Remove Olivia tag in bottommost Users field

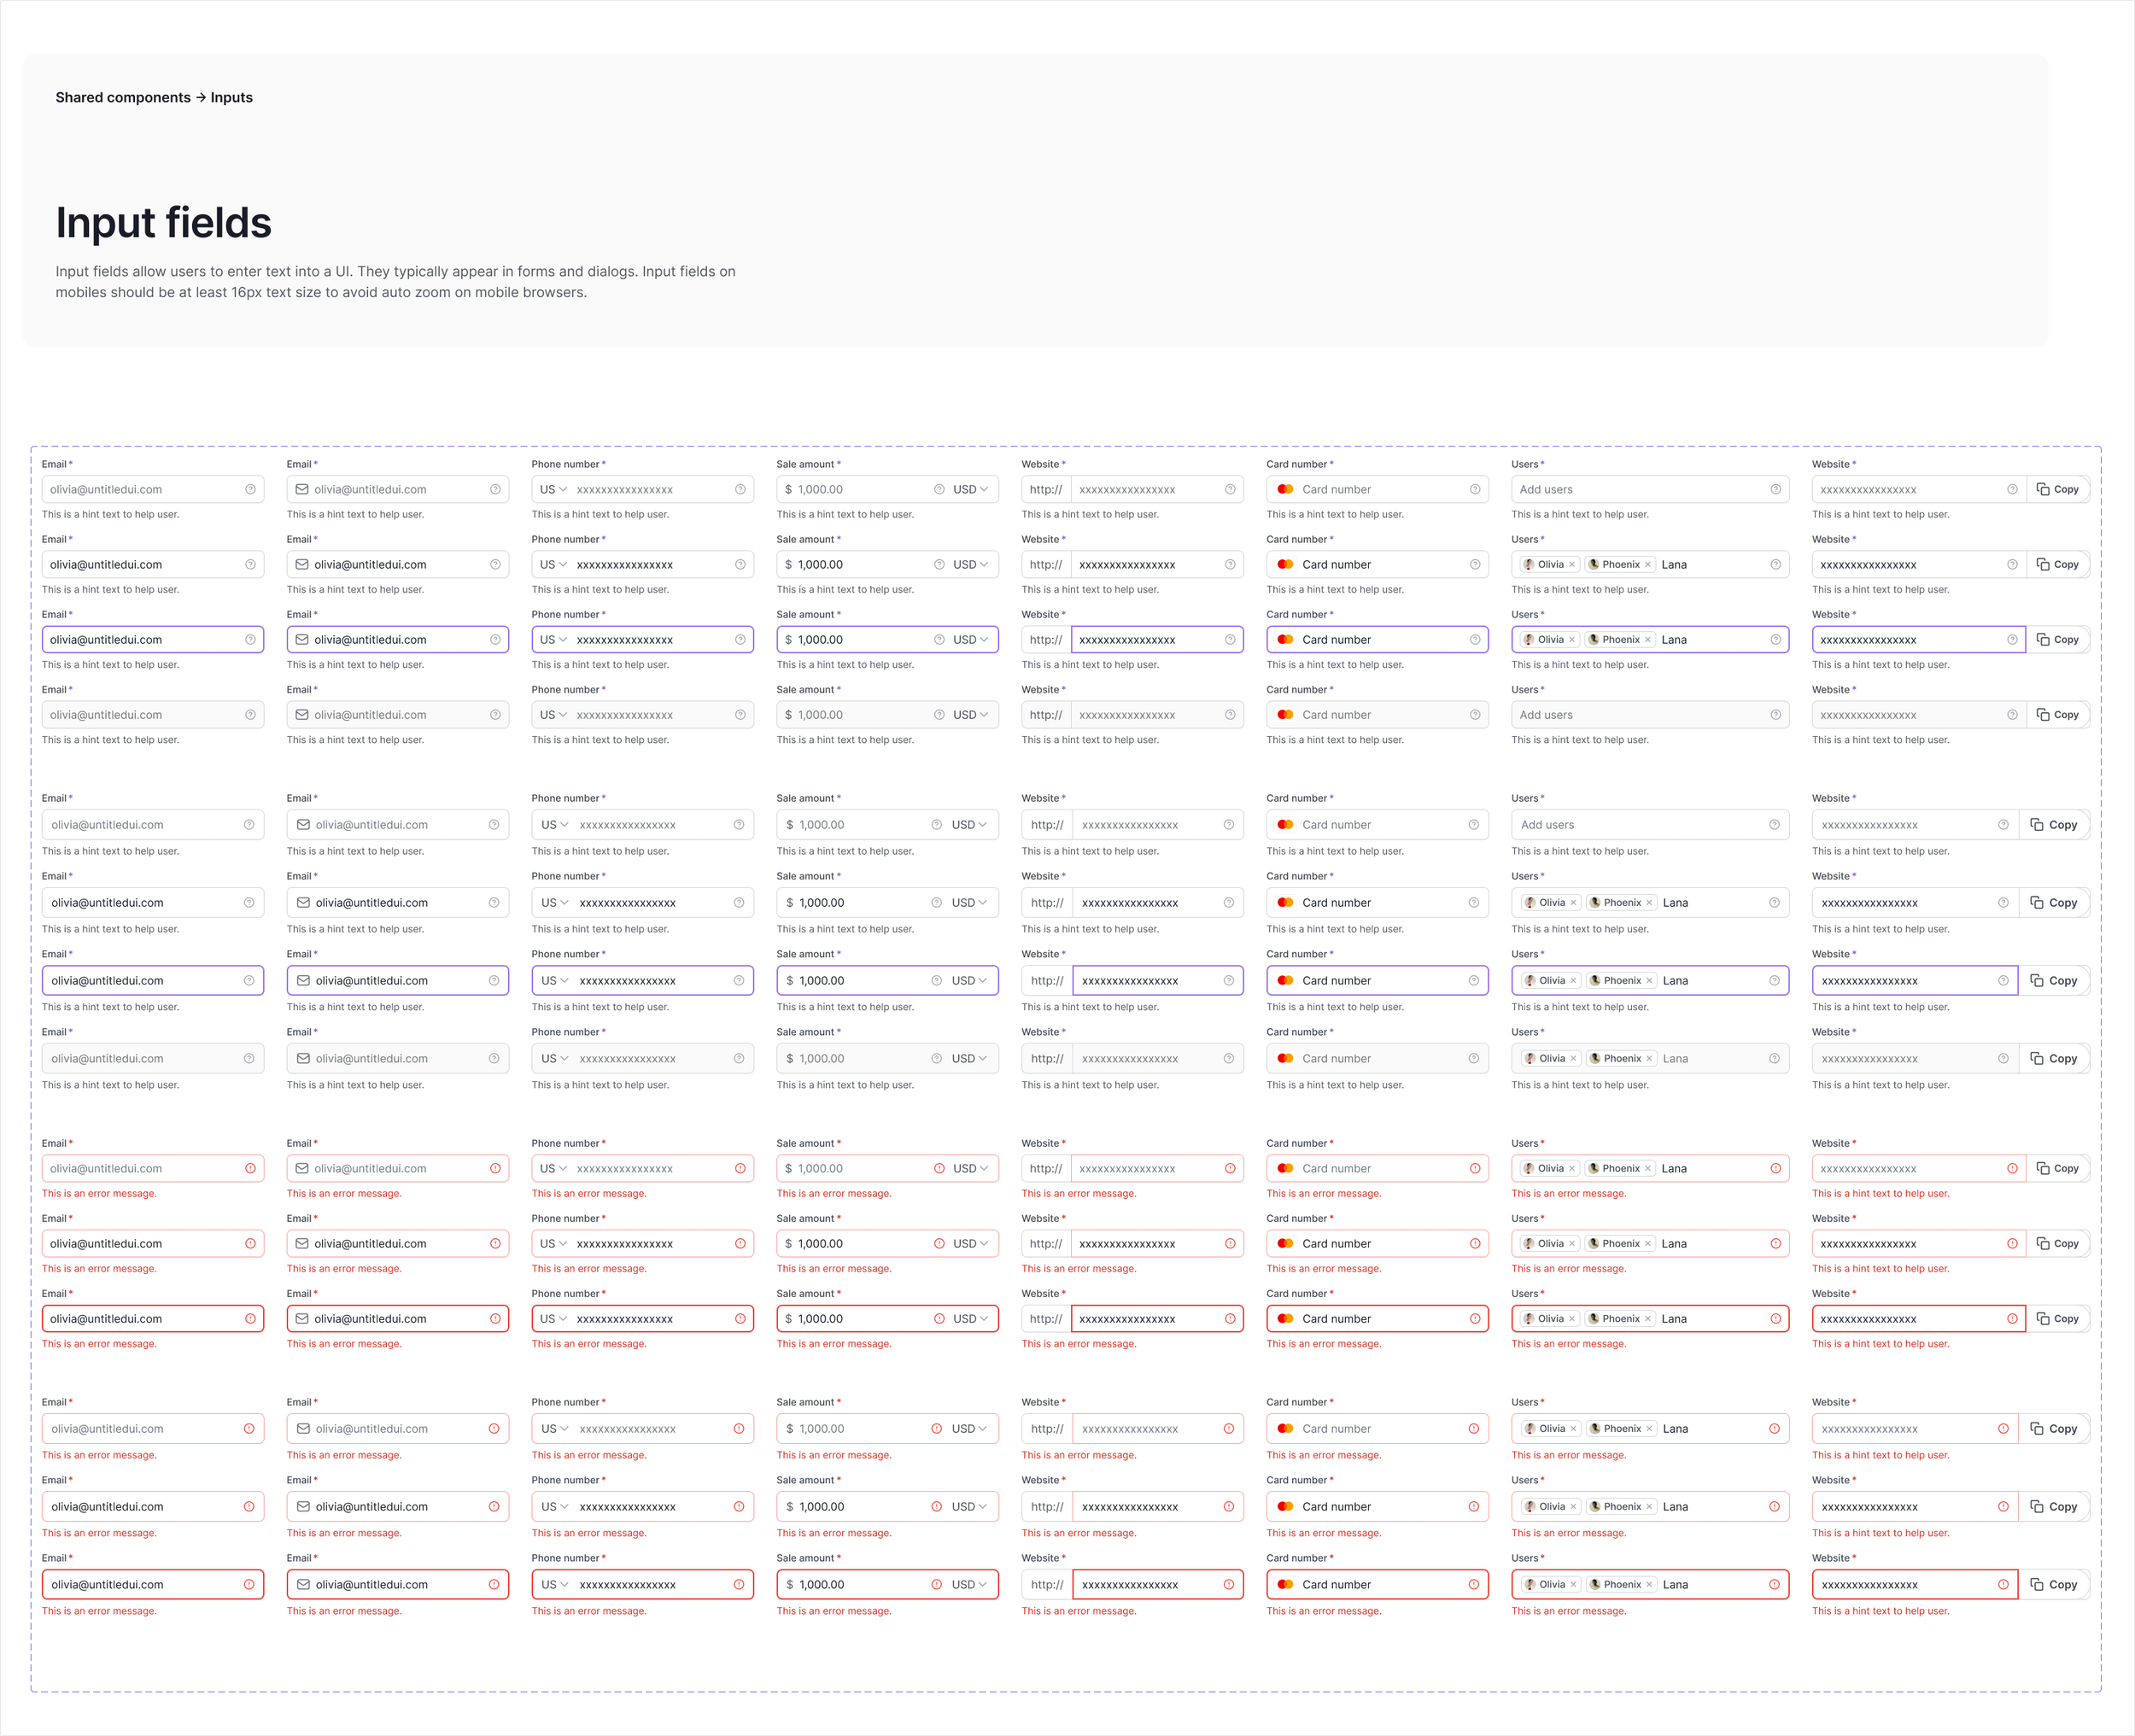coord(1573,1584)
